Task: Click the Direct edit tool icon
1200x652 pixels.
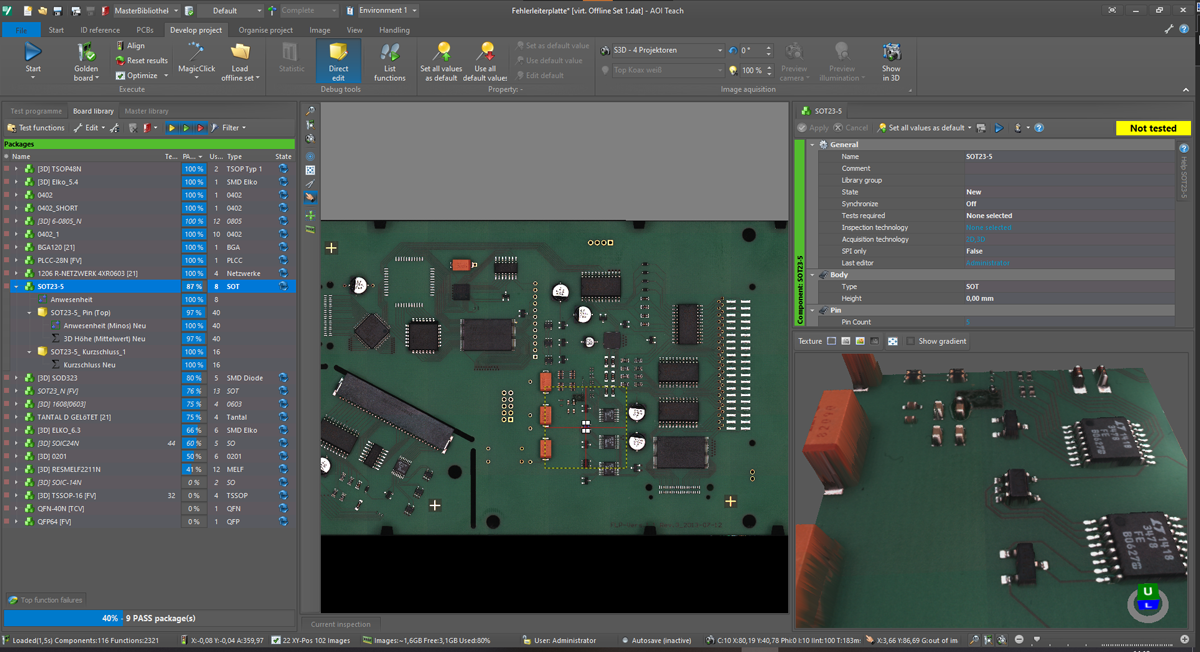Action: tap(338, 53)
